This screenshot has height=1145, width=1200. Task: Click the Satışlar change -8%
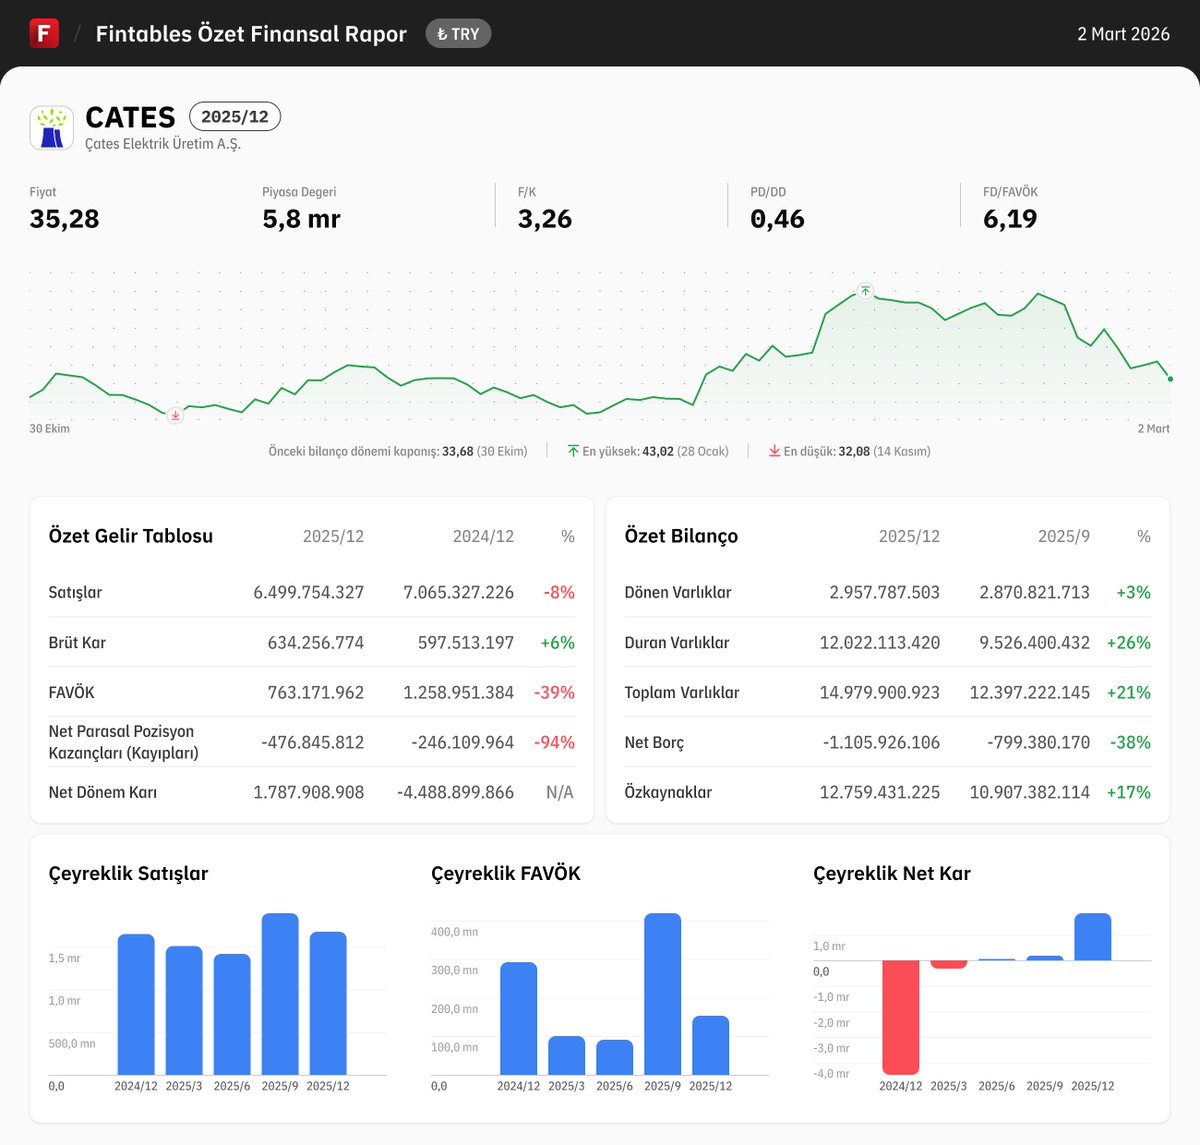(559, 592)
